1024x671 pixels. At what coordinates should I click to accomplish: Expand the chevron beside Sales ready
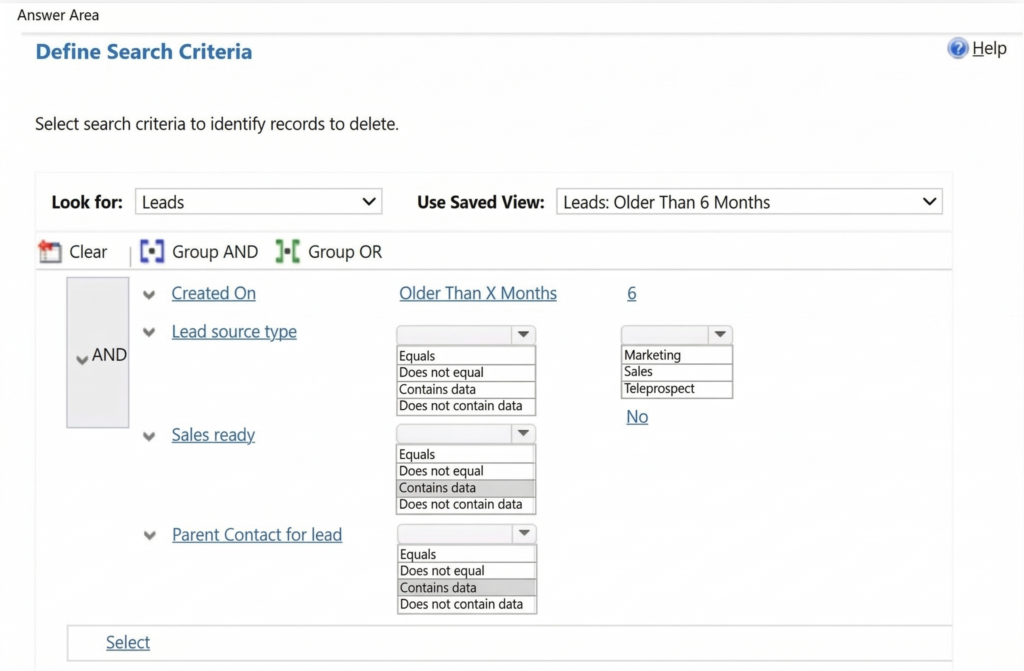(x=150, y=436)
